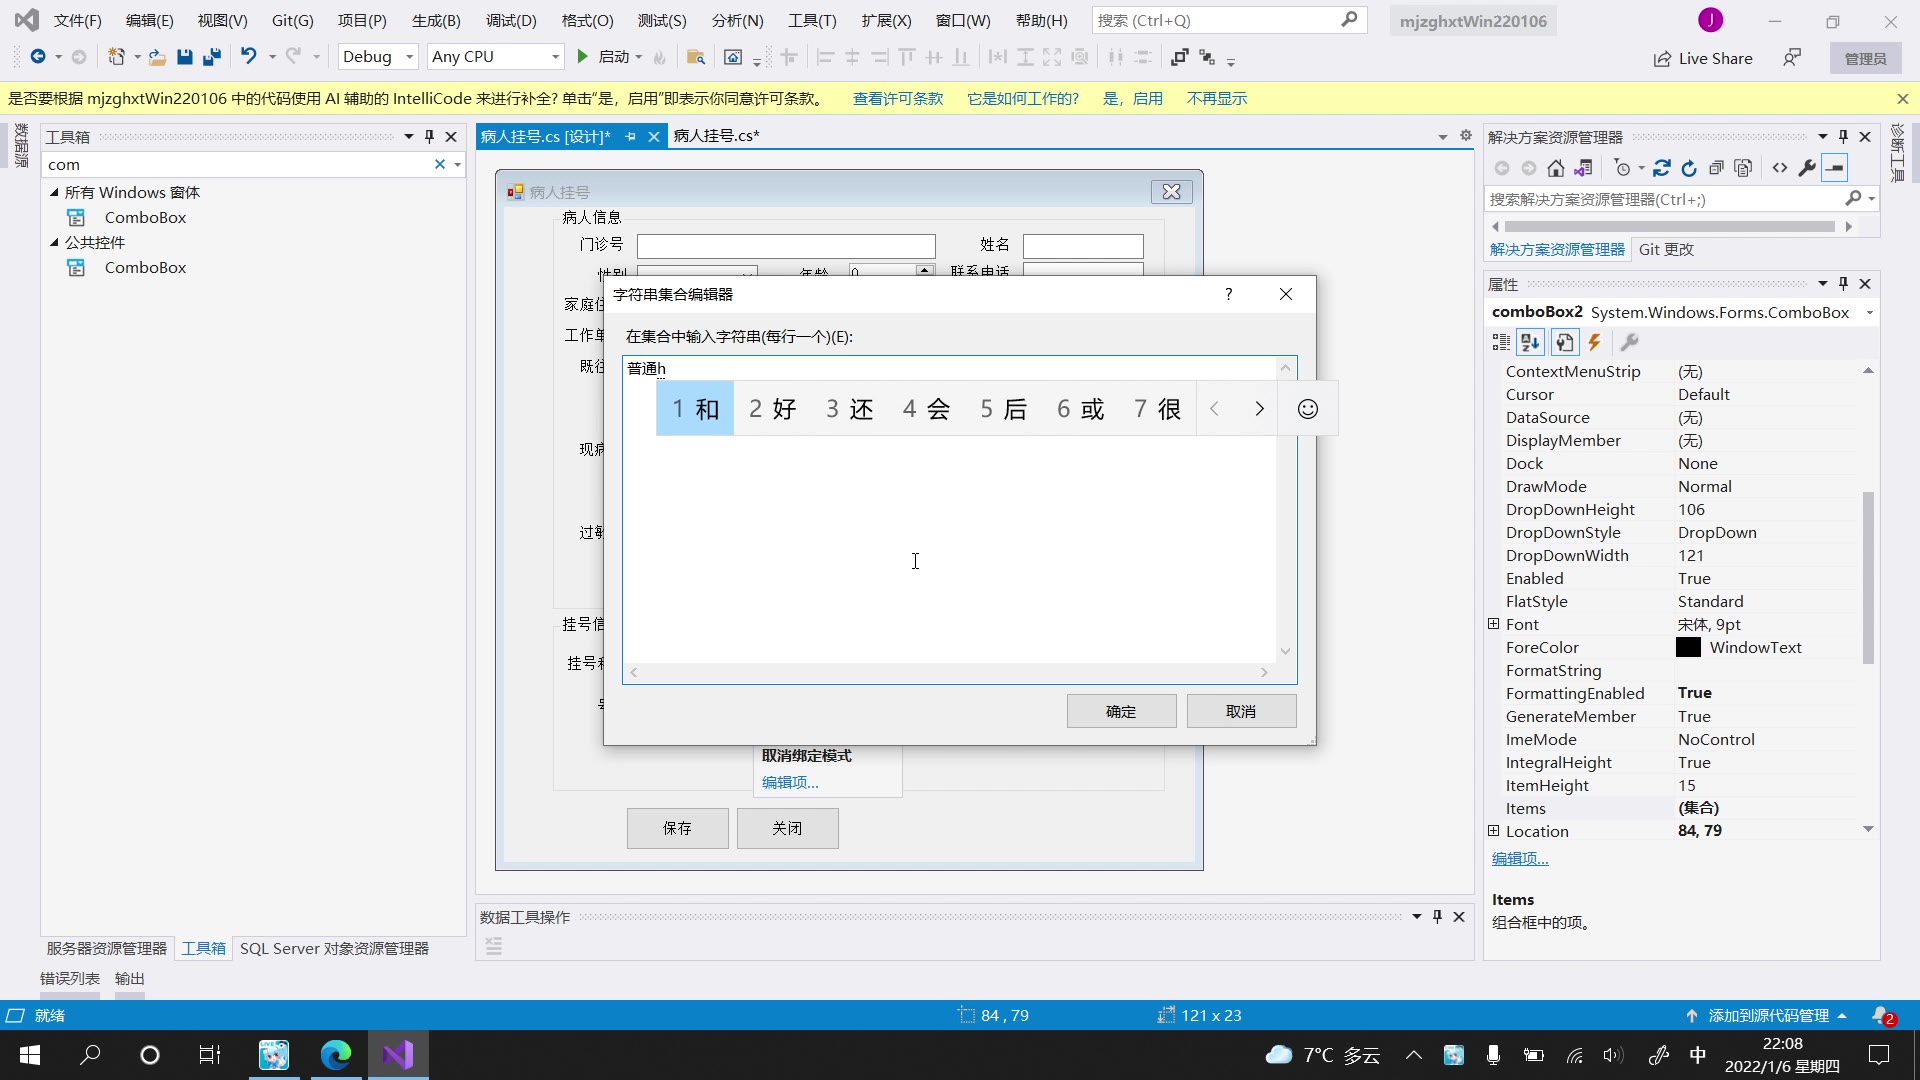
Task: Select the 工具箱 toolbox tab
Action: coord(202,947)
